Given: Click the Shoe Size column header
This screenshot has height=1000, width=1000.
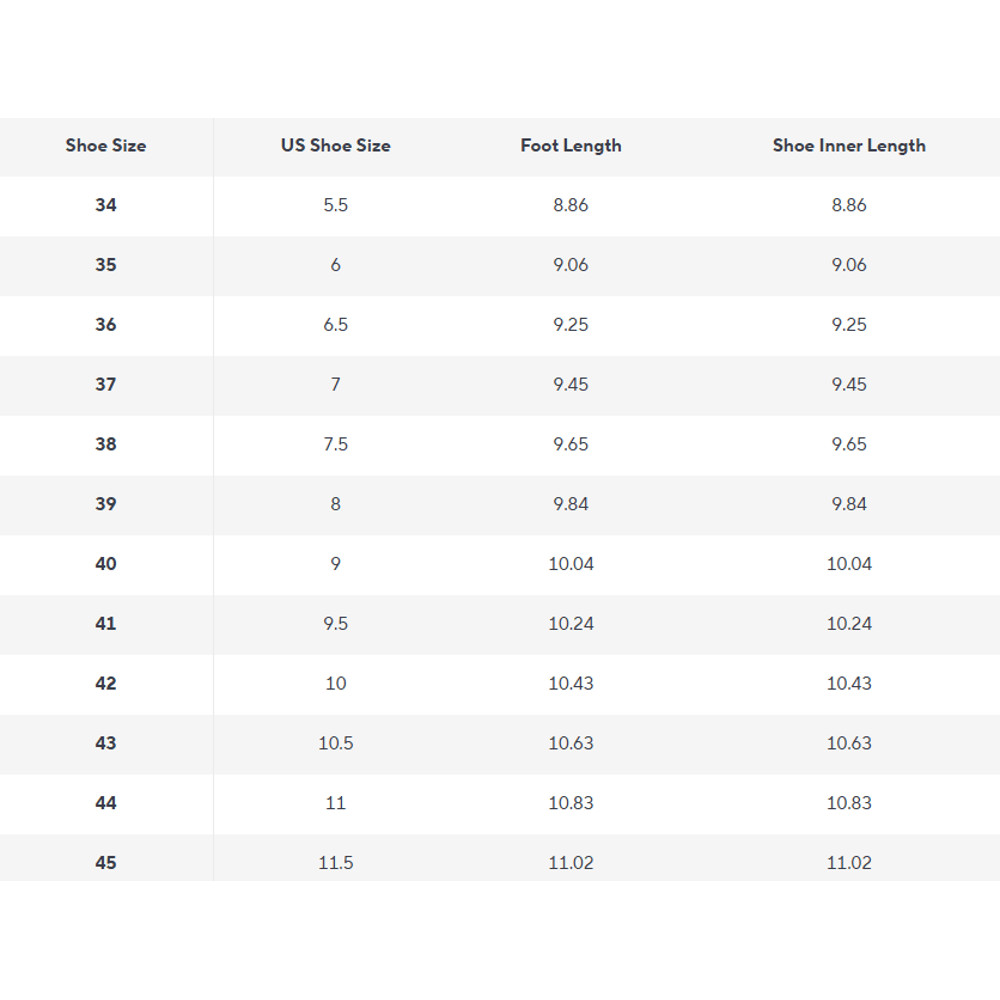Looking at the screenshot, I should click(106, 146).
